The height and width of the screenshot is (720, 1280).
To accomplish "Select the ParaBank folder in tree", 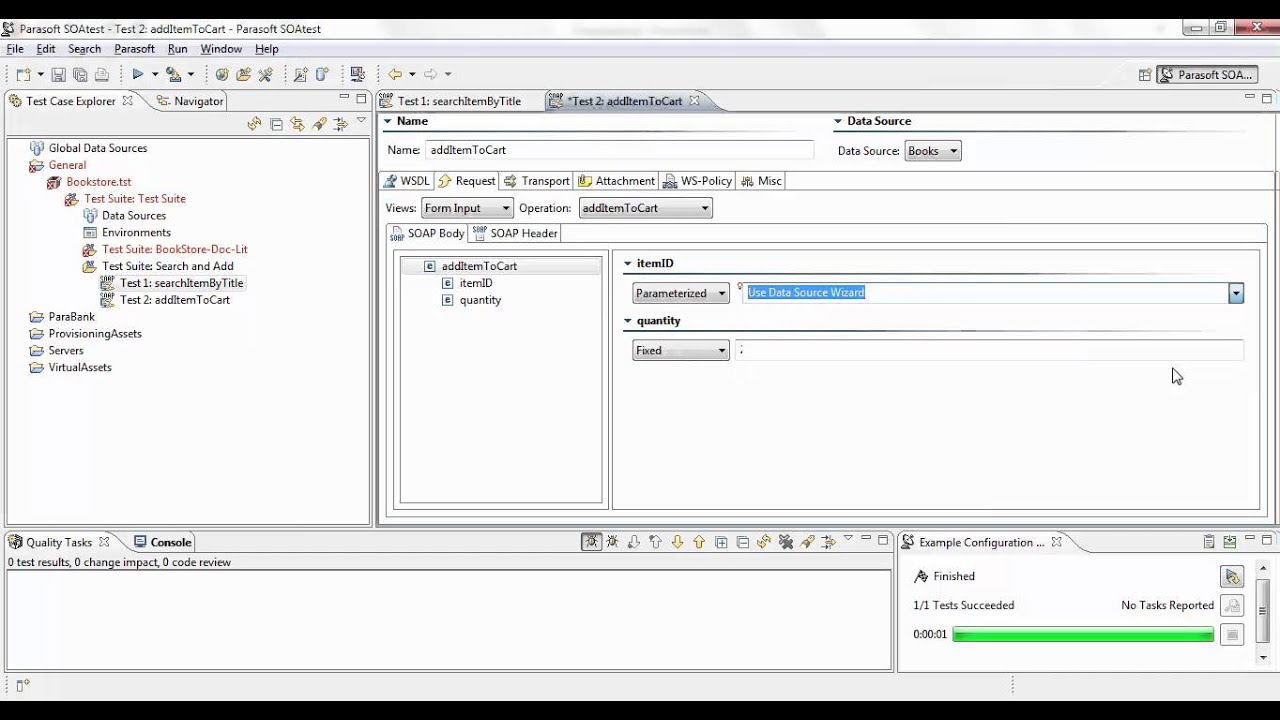I will [x=72, y=317].
